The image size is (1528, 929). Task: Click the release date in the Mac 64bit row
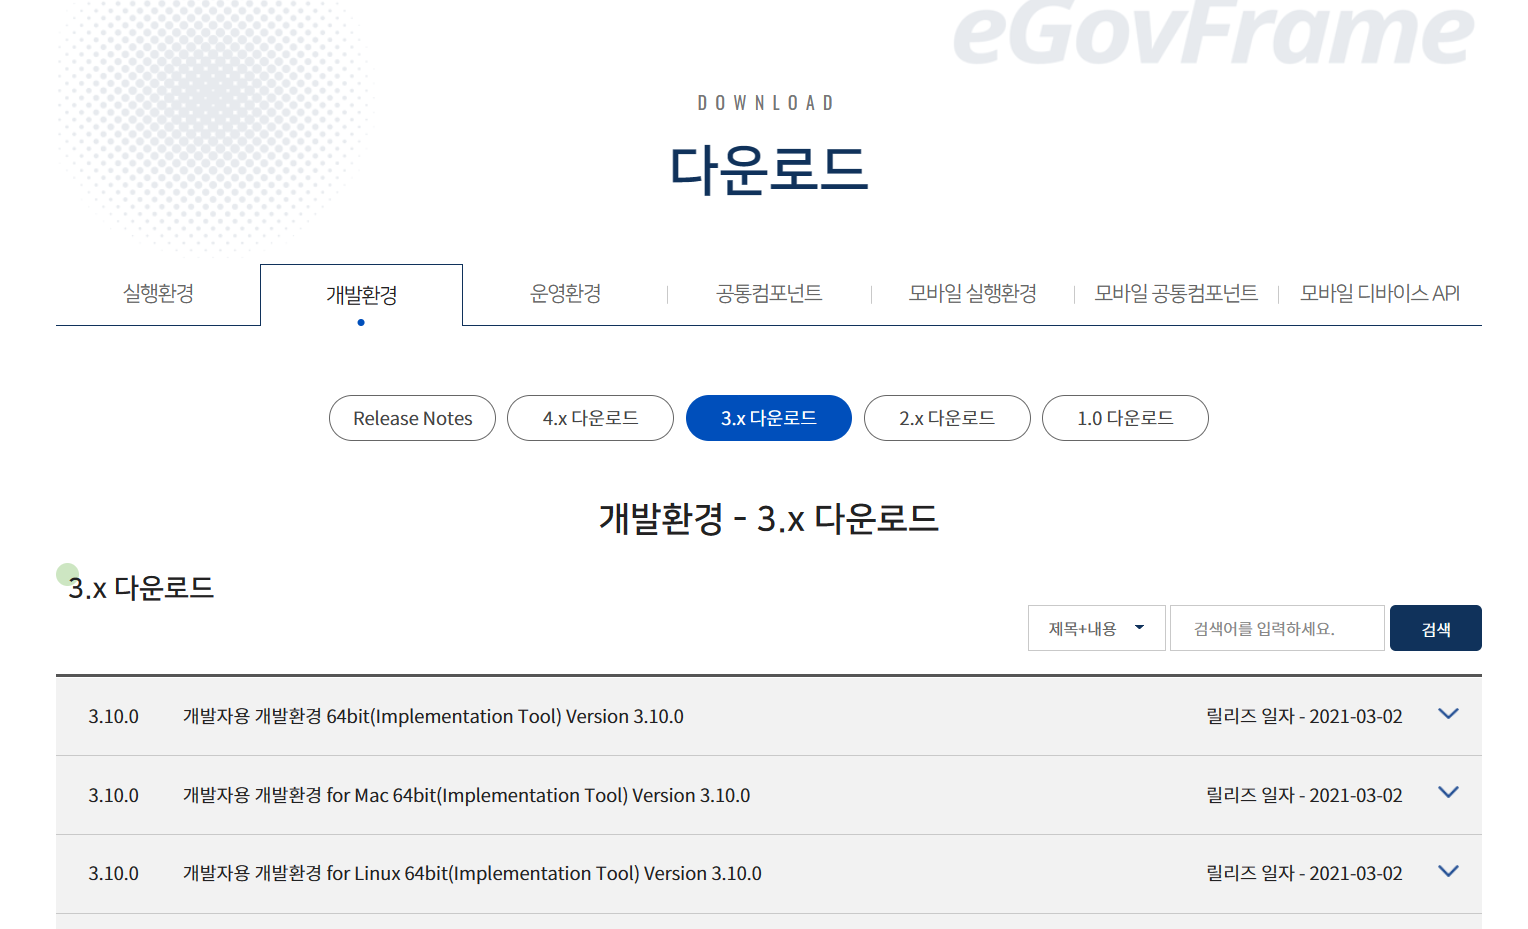pos(1304,795)
